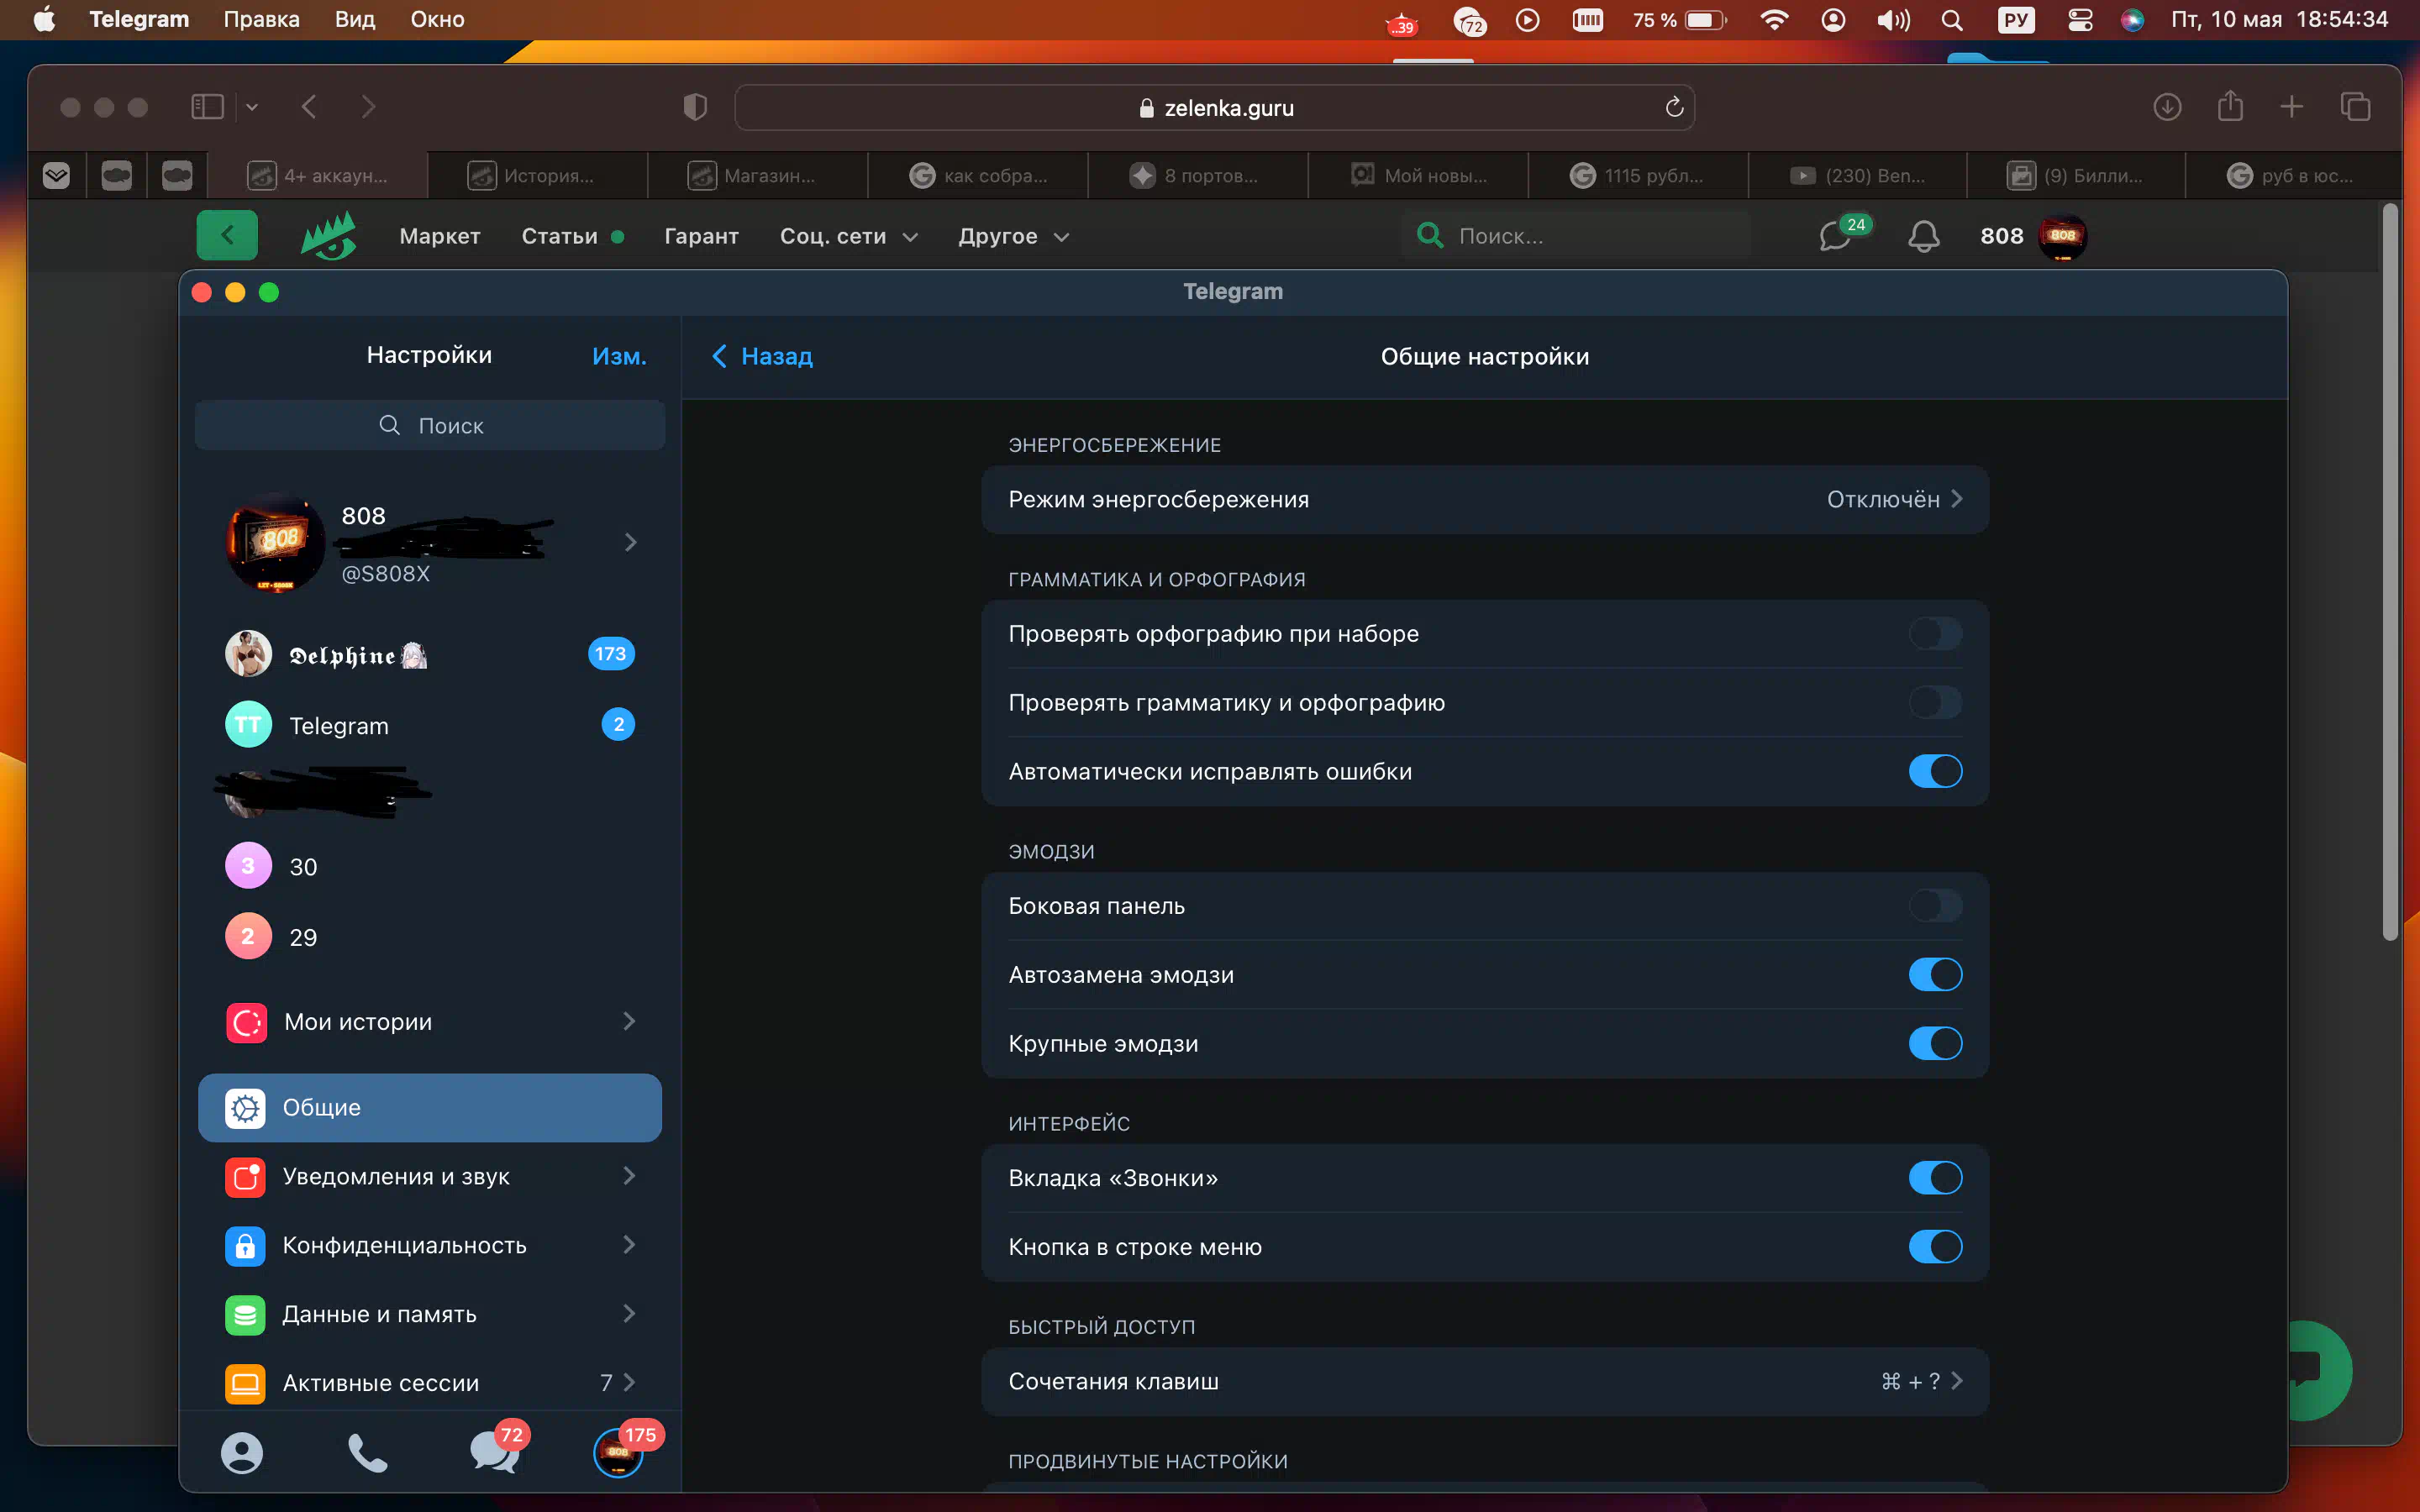Screen dimensions: 2420x1512
Task: Click Safari address bar zelenka.guru
Action: tap(1214, 107)
